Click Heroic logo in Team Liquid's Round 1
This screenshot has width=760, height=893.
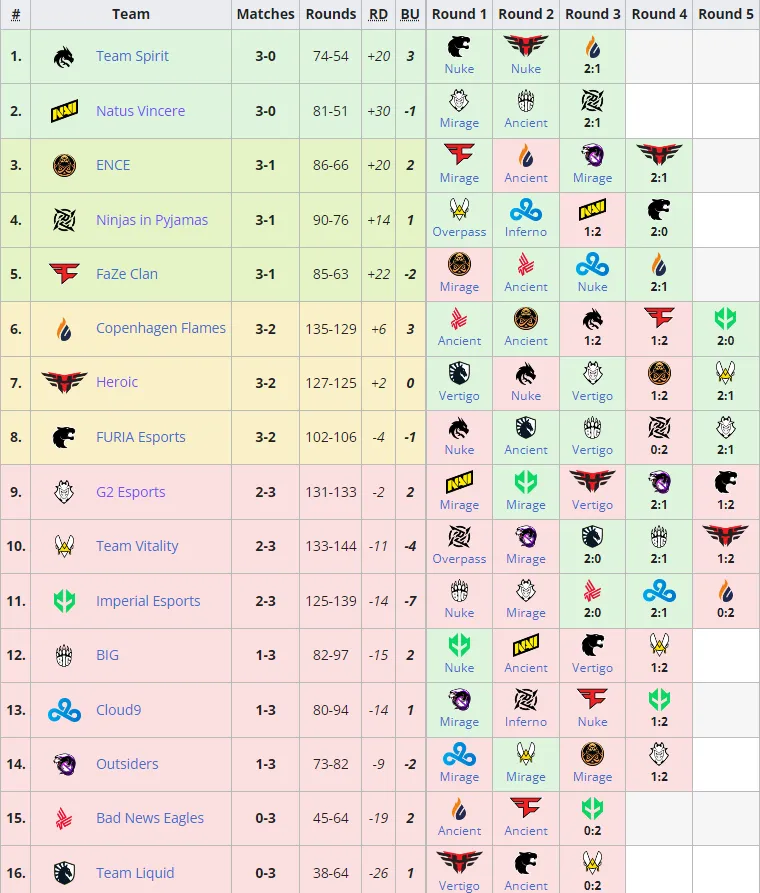(459, 863)
